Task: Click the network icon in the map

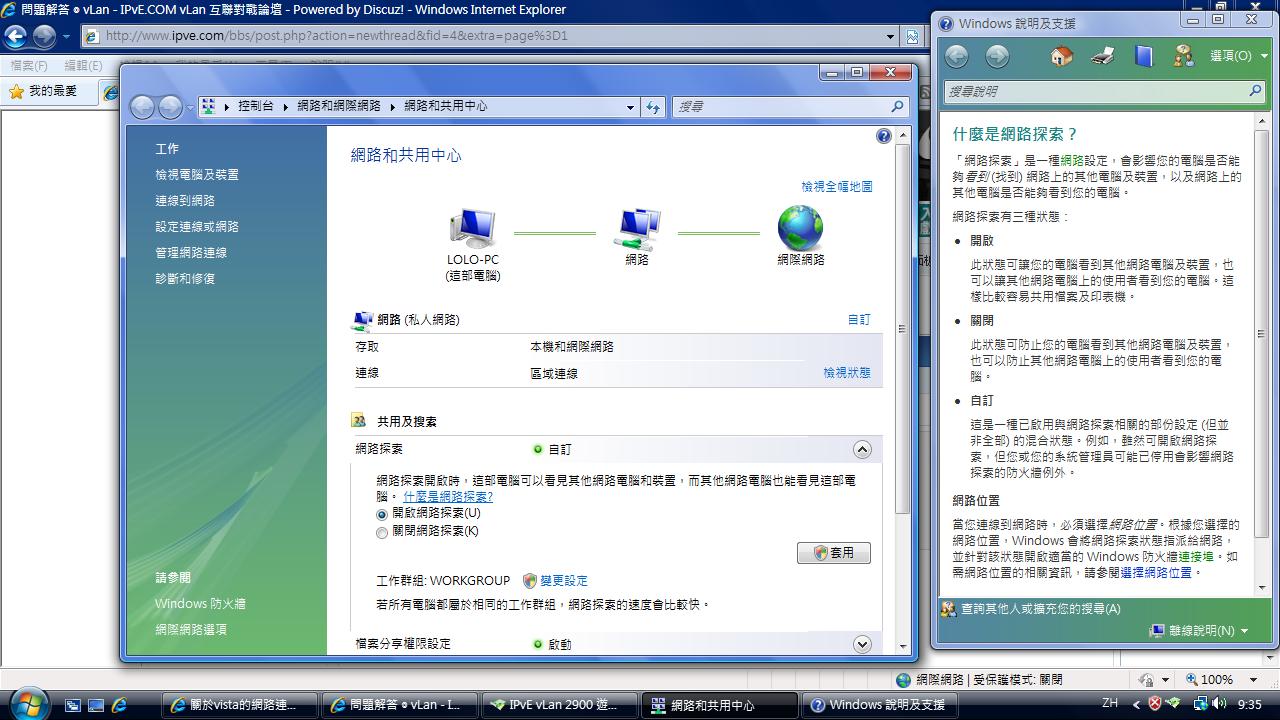Action: point(637,228)
